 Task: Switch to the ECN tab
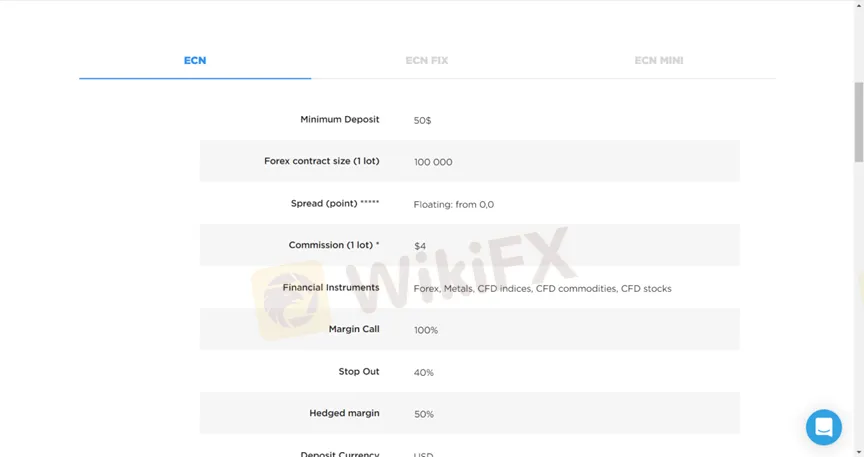pos(195,61)
